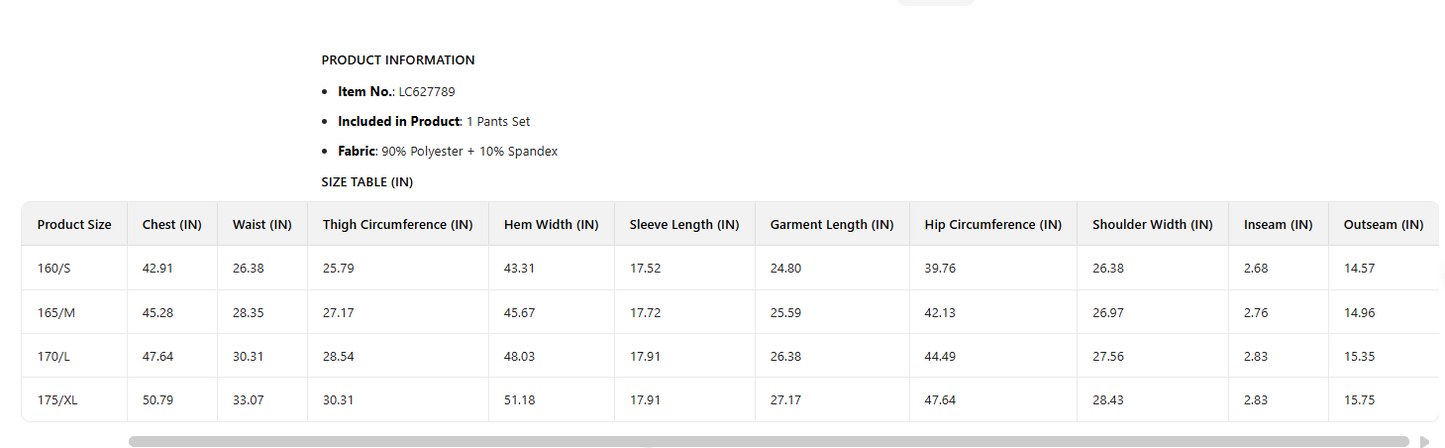Select the 165/M size row label
The height and width of the screenshot is (448, 1445).
[57, 313]
